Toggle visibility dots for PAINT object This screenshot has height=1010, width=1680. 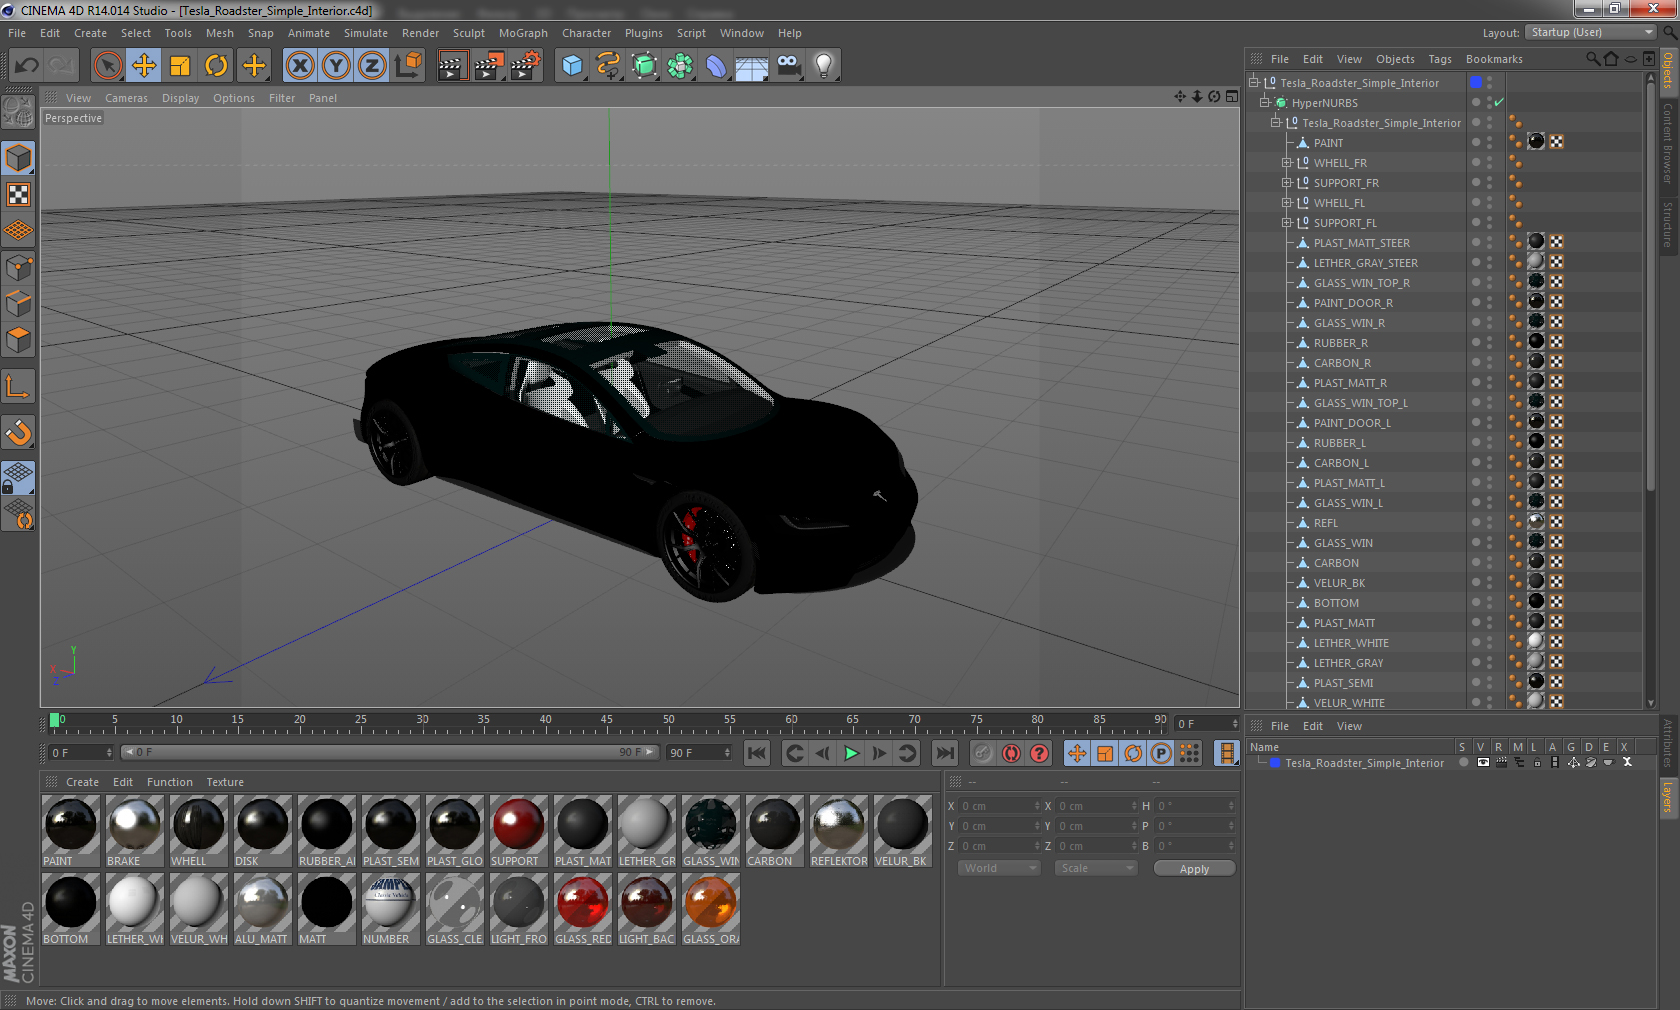(x=1489, y=143)
